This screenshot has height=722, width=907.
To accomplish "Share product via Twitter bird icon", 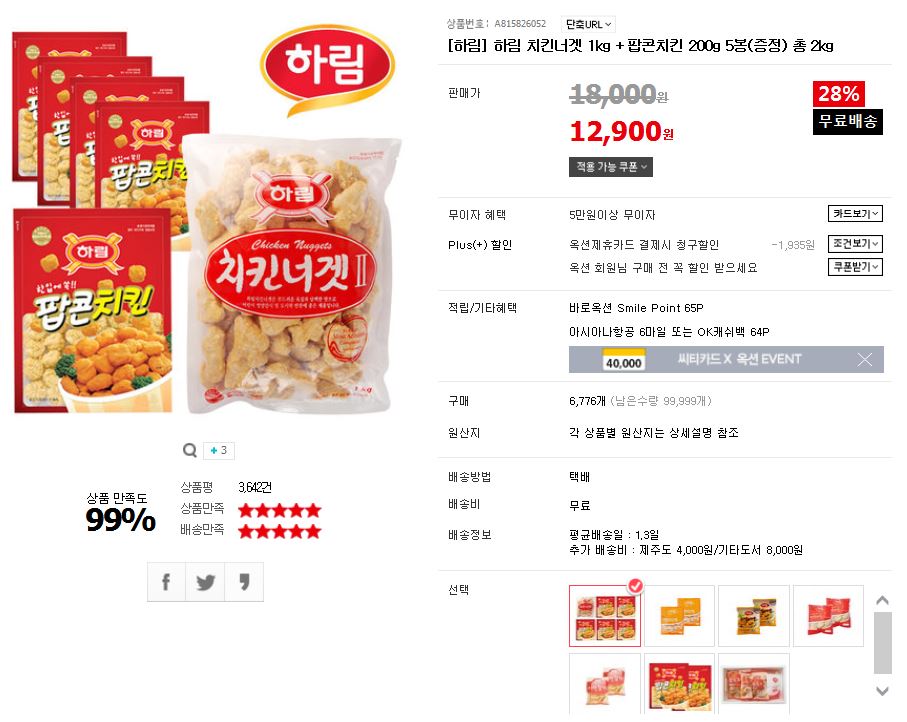I will 205,581.
